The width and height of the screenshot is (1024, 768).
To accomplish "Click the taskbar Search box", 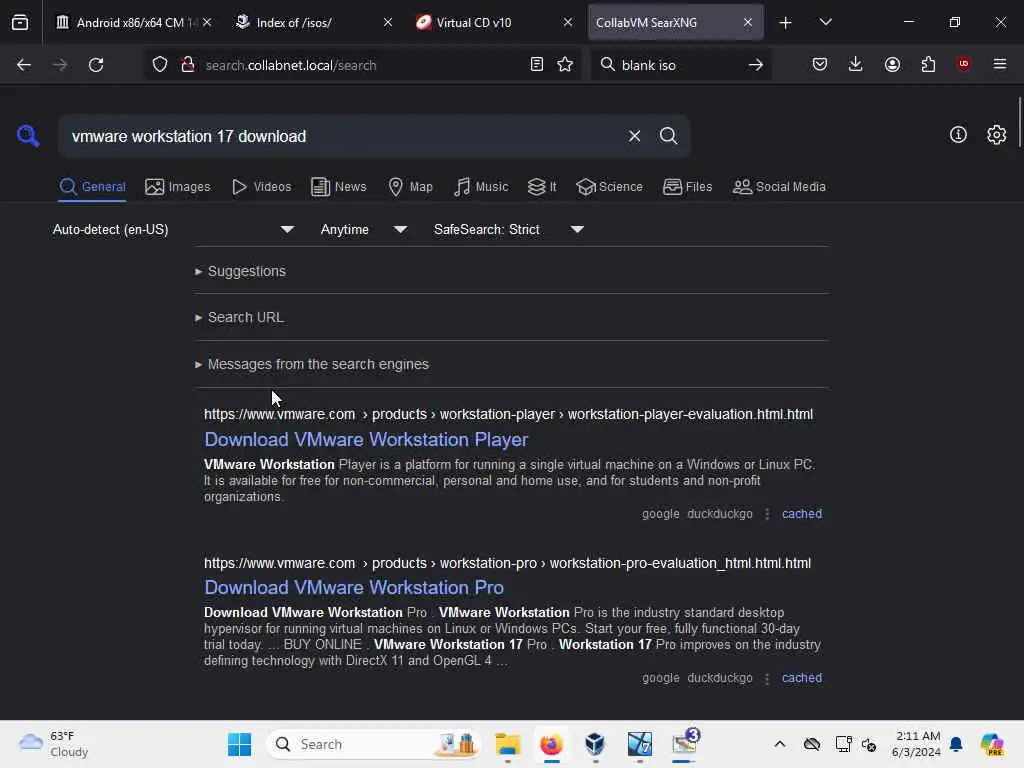I will 374,744.
